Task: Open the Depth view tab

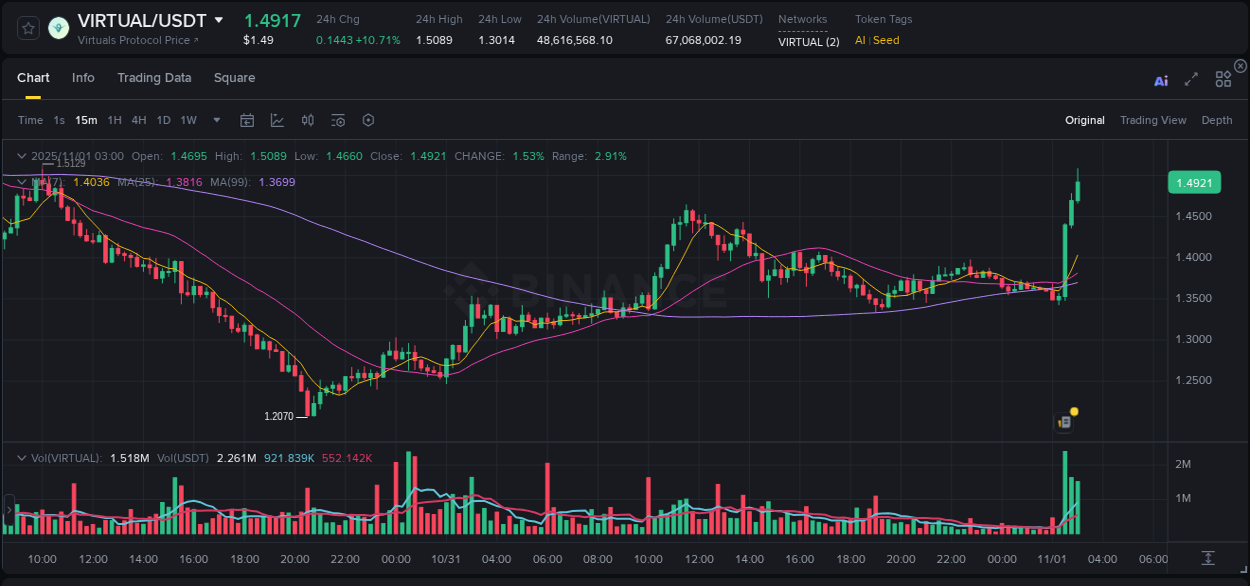Action: click(1216, 120)
